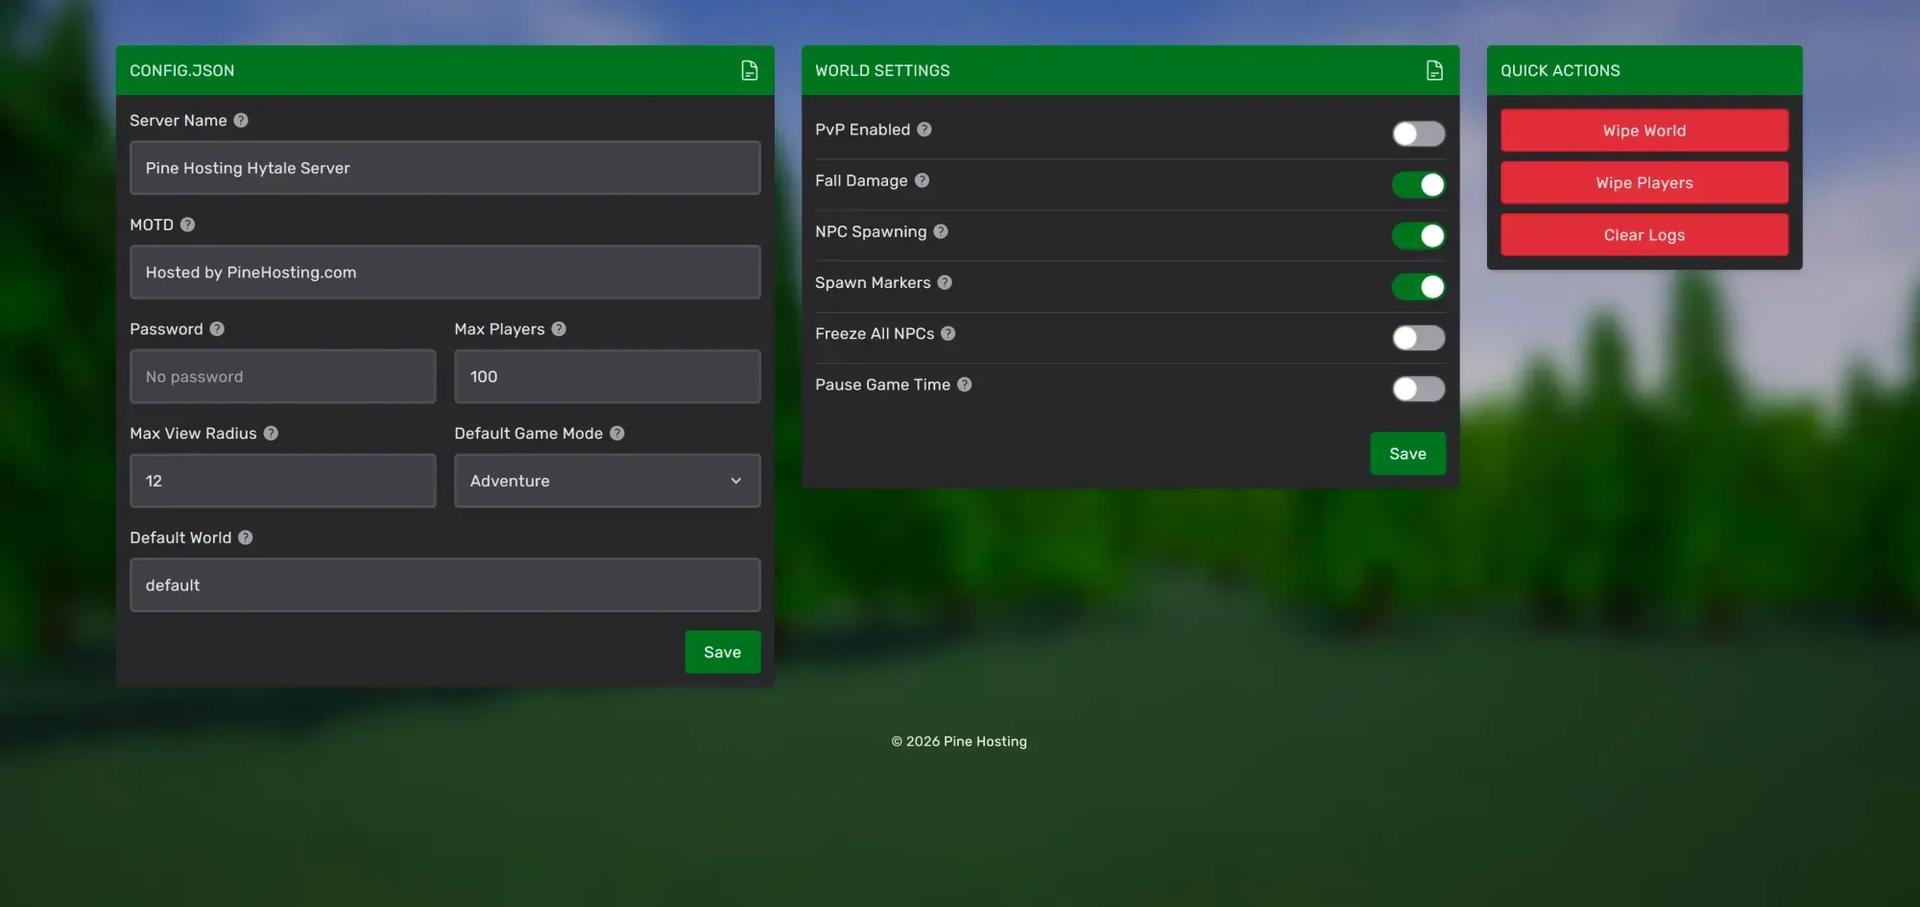Enable the PvP Enabled toggle
1920x907 pixels.
coord(1418,133)
